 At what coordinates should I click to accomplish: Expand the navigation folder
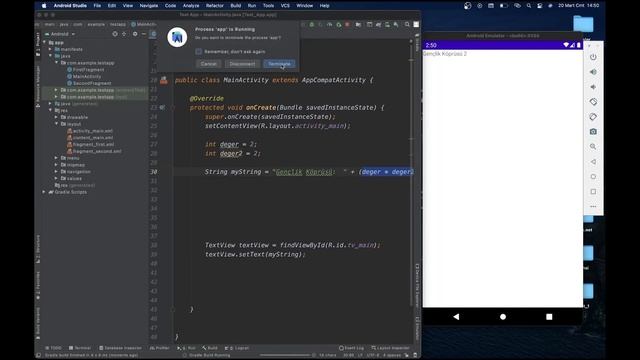point(56,171)
